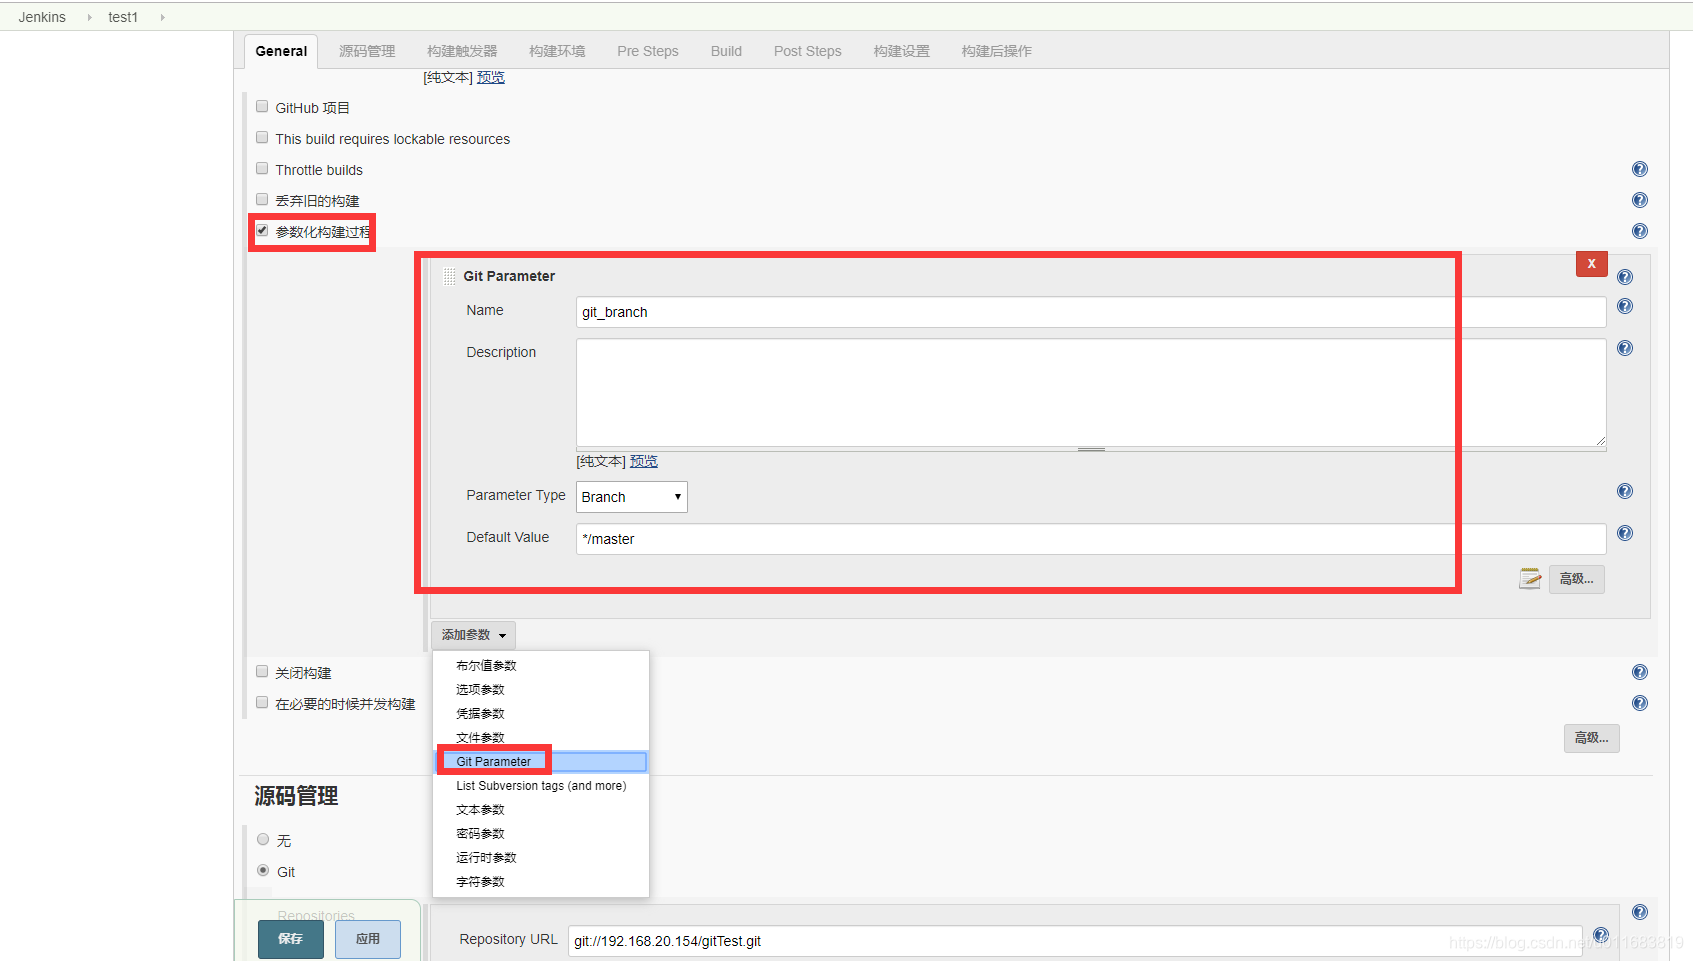The image size is (1693, 961).
Task: Open help icon beside 关闭构建
Action: click(1640, 672)
